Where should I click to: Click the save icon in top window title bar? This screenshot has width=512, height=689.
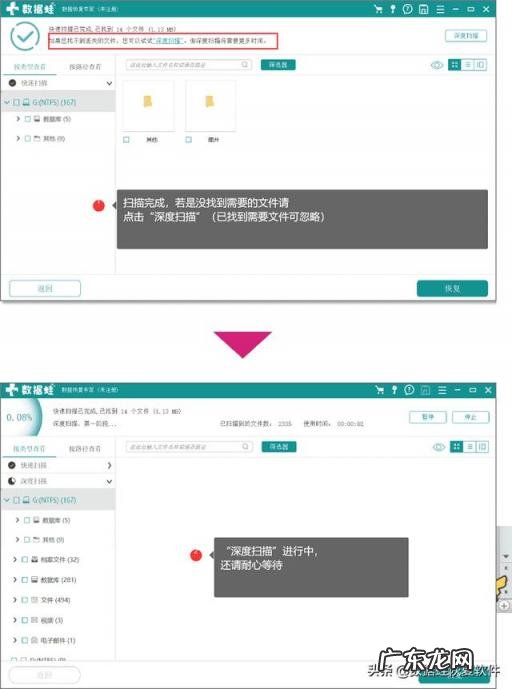423,9
